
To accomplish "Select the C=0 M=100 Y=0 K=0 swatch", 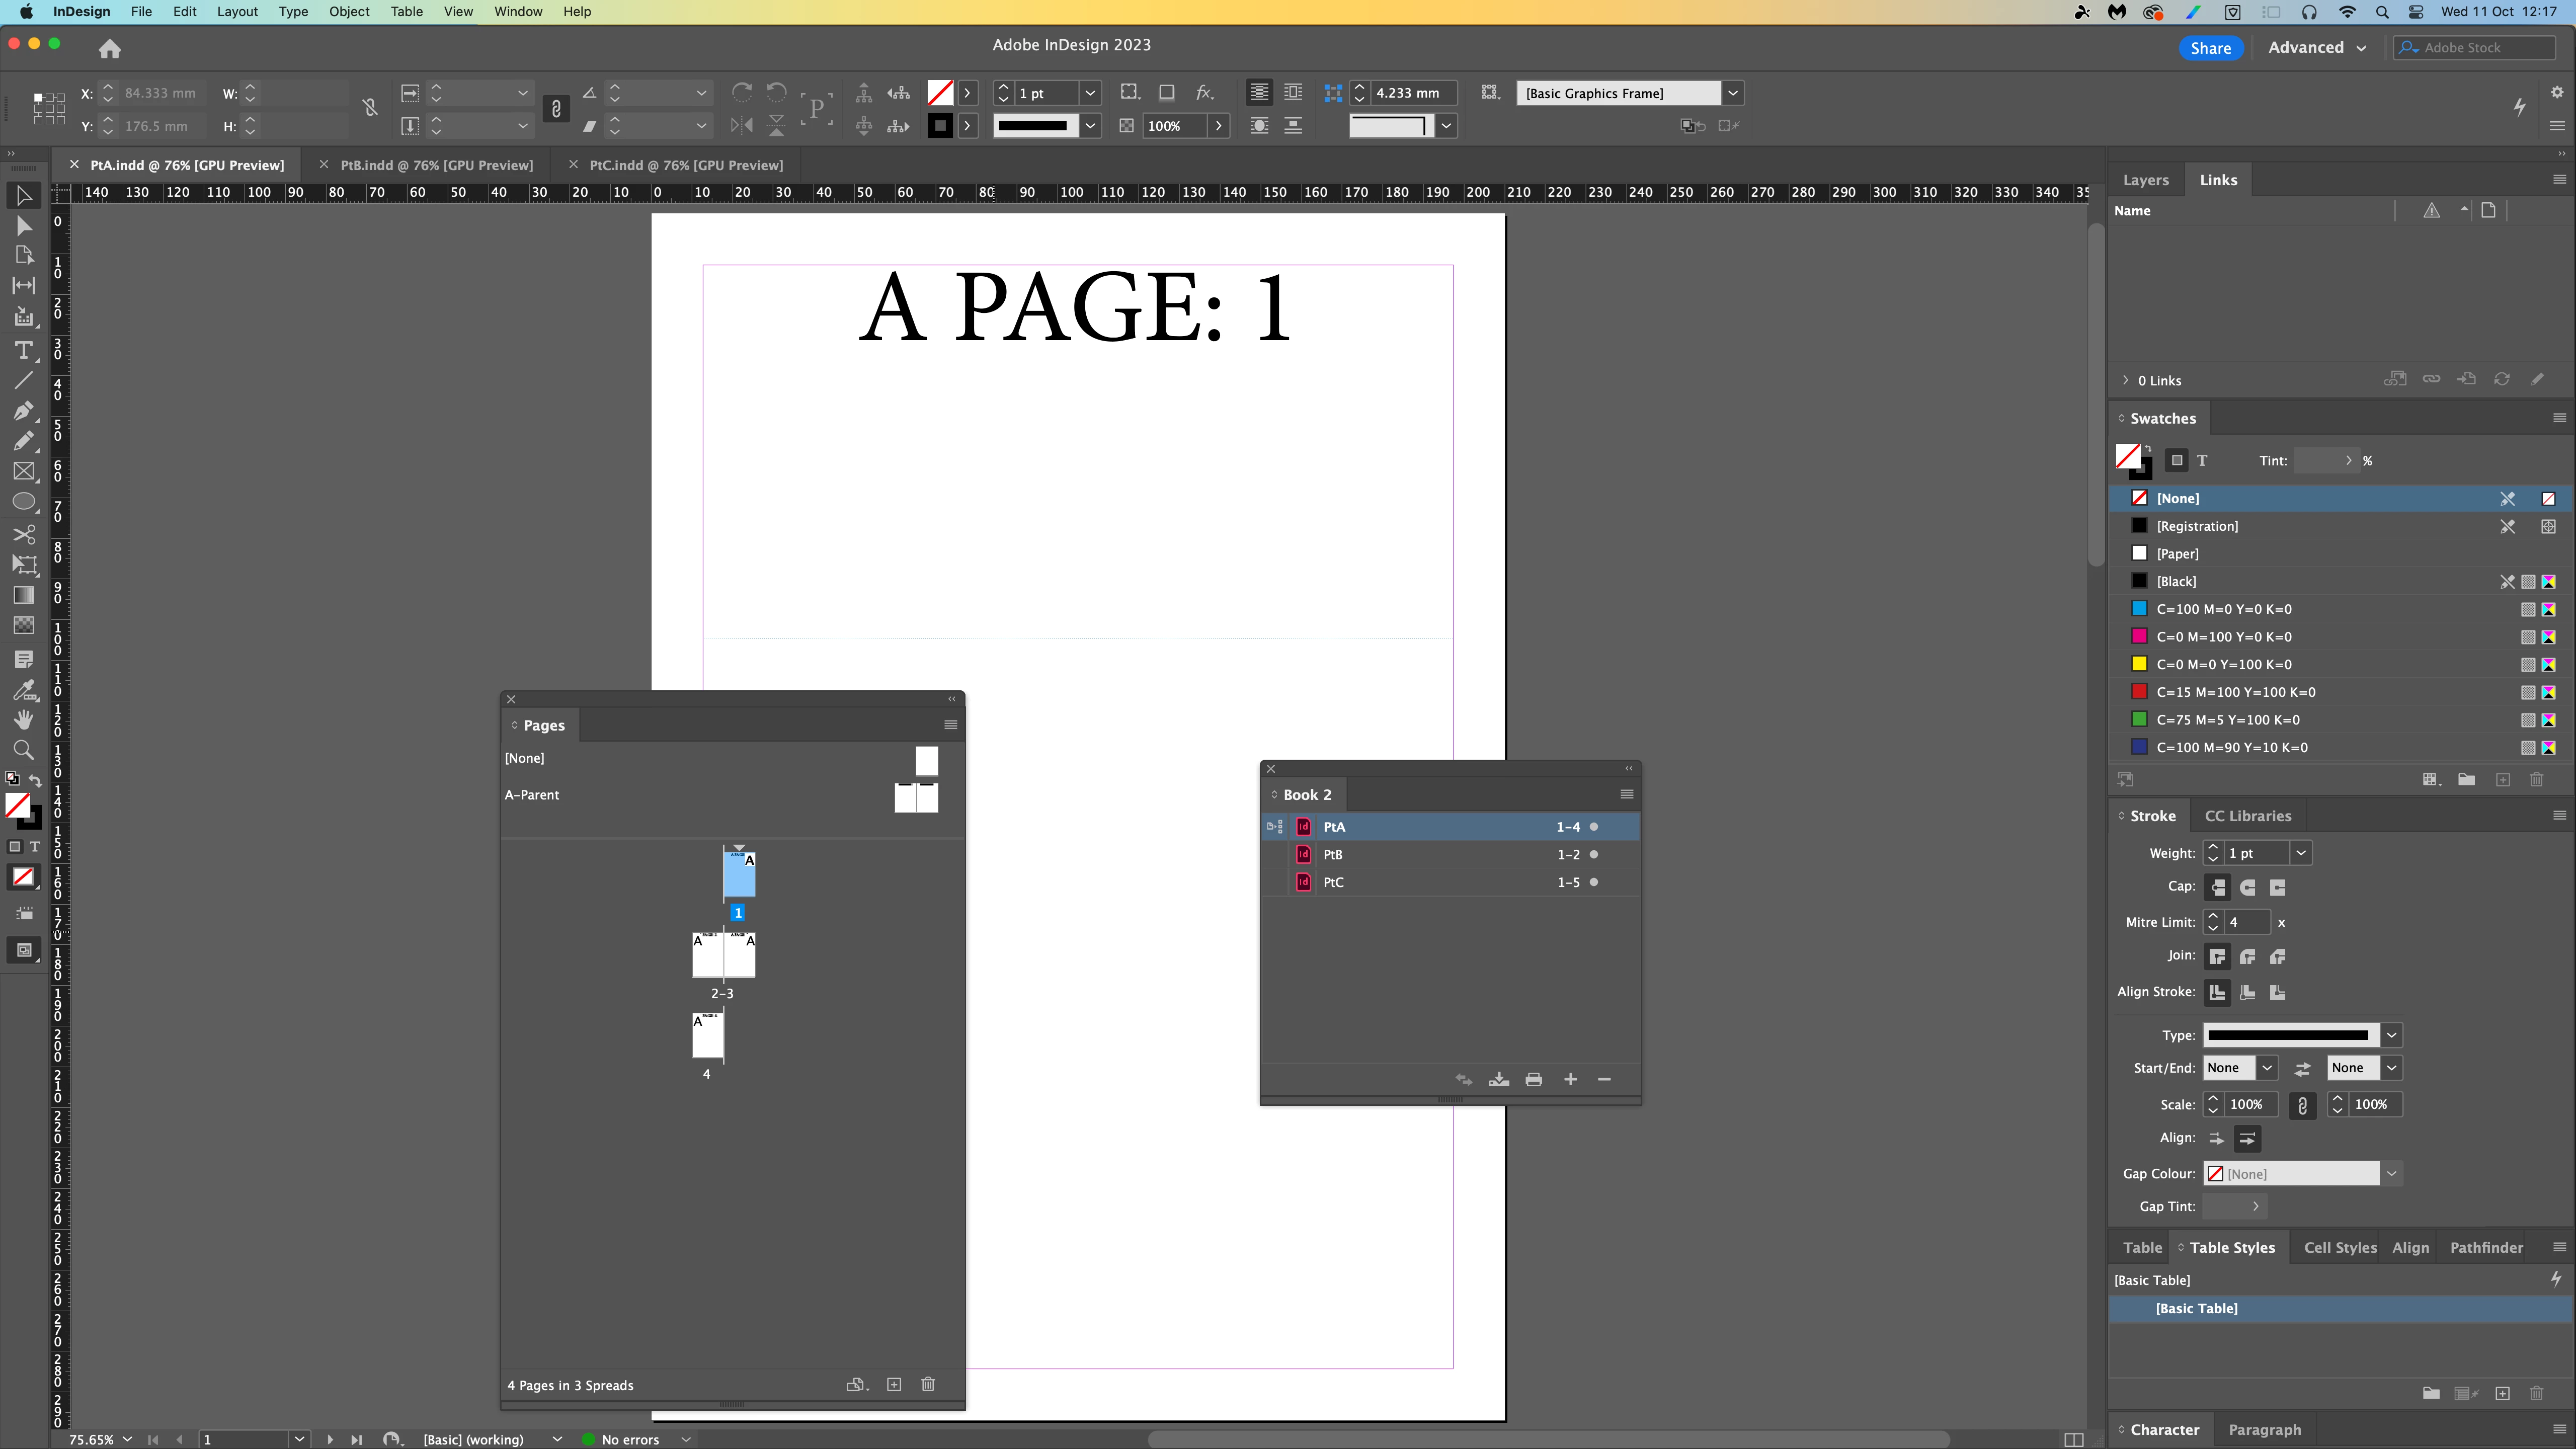I will click(x=2223, y=637).
